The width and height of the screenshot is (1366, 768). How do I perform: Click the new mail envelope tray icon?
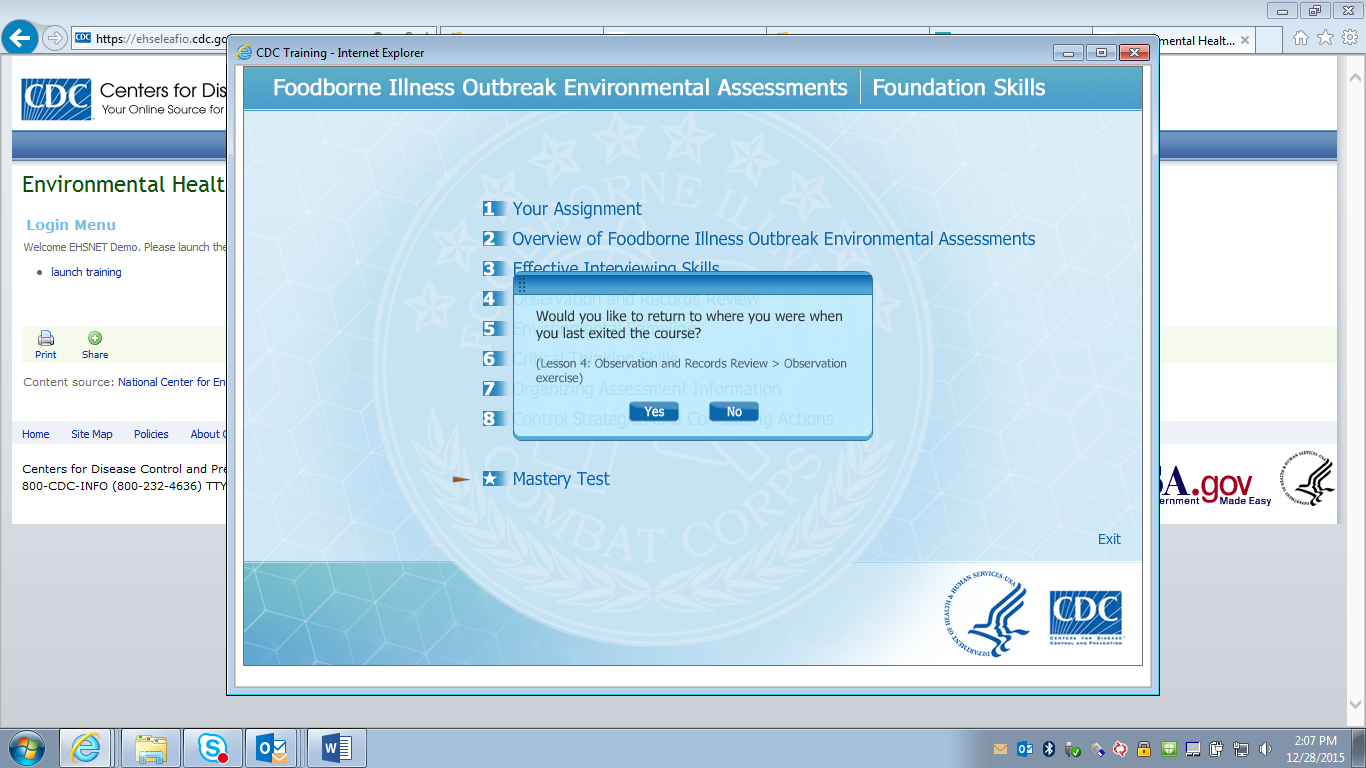(1000, 749)
